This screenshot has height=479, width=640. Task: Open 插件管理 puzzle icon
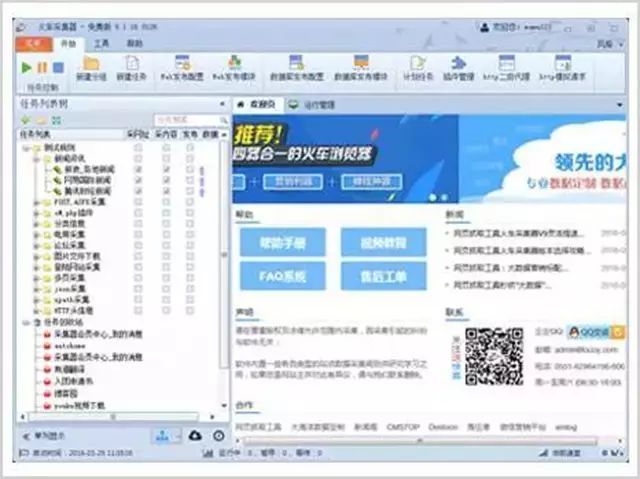(458, 63)
